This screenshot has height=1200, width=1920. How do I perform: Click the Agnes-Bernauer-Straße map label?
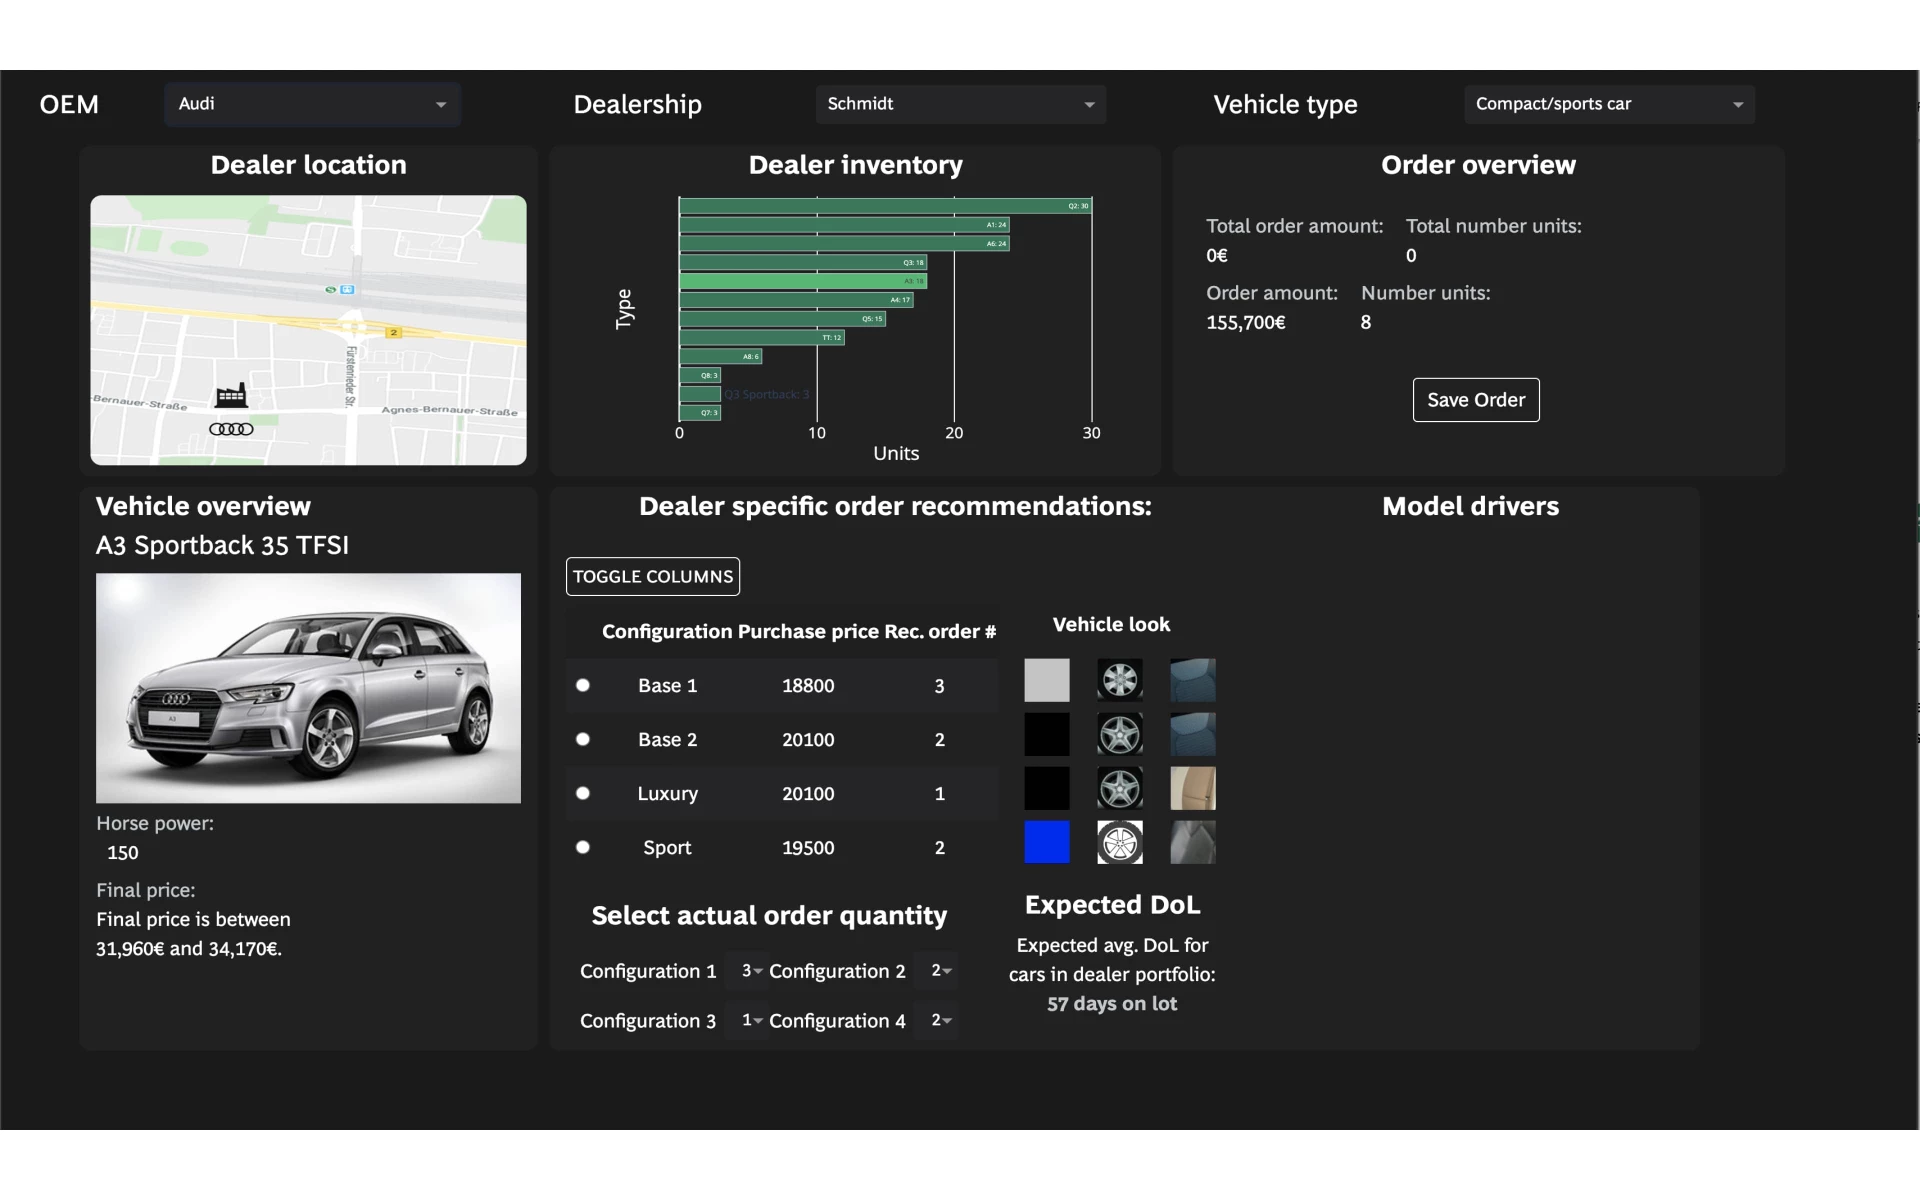[x=449, y=411]
